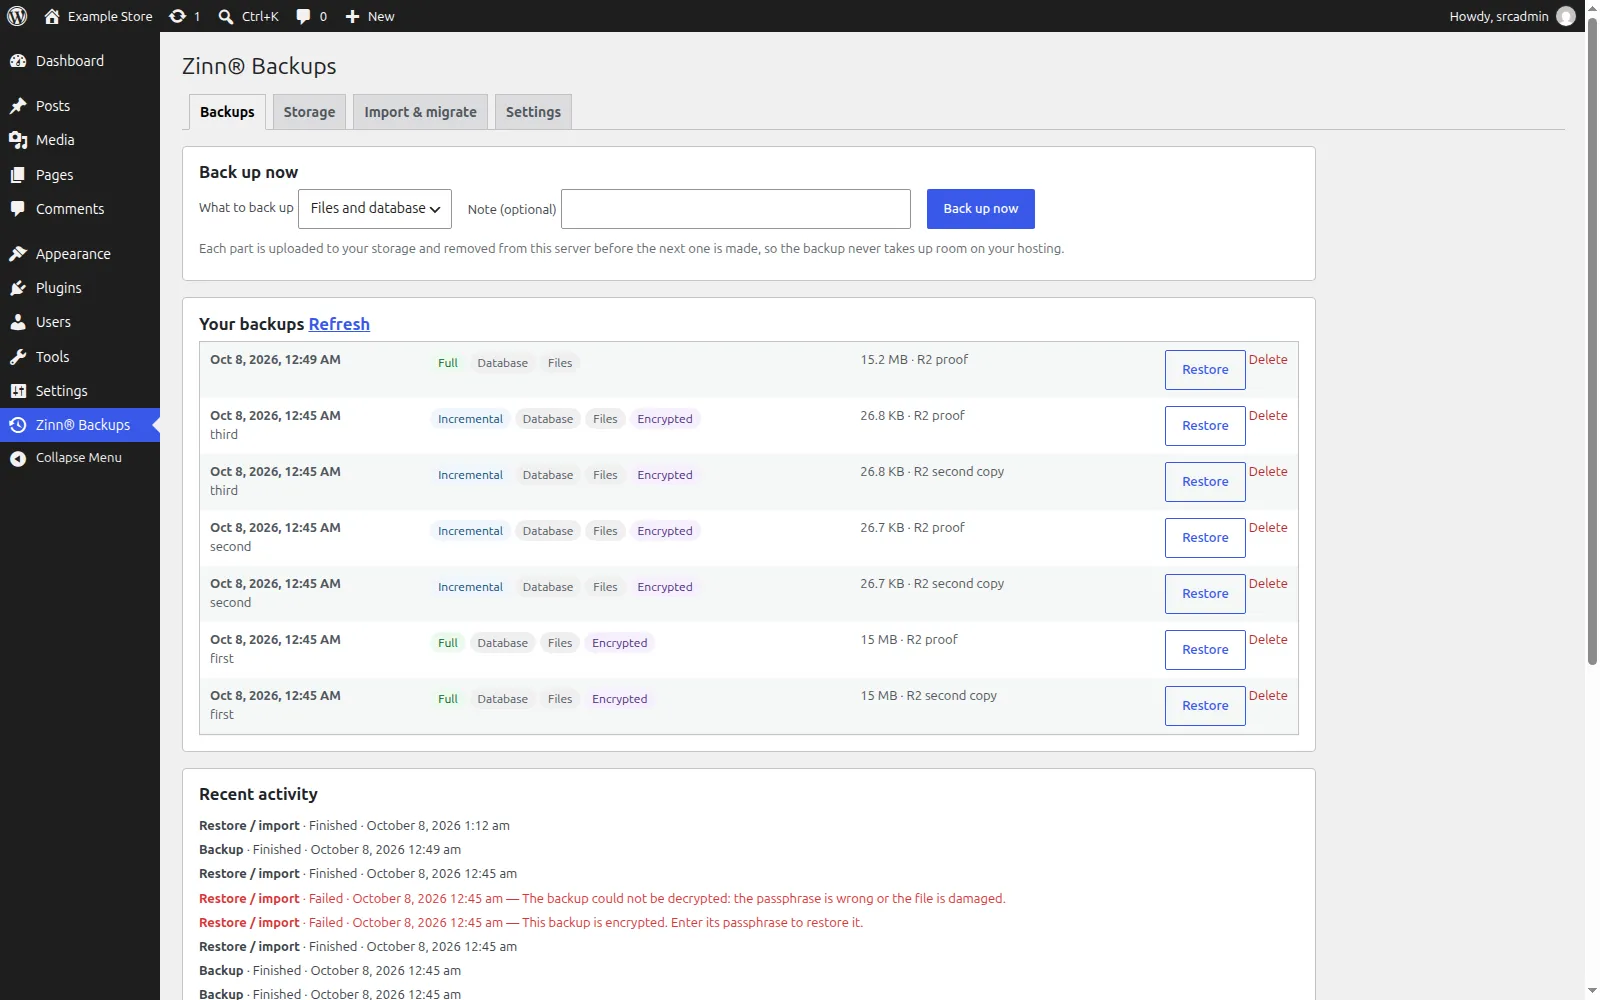
Task: Delete the 12:49 AM 15.2 MB backup
Action: 1268,360
